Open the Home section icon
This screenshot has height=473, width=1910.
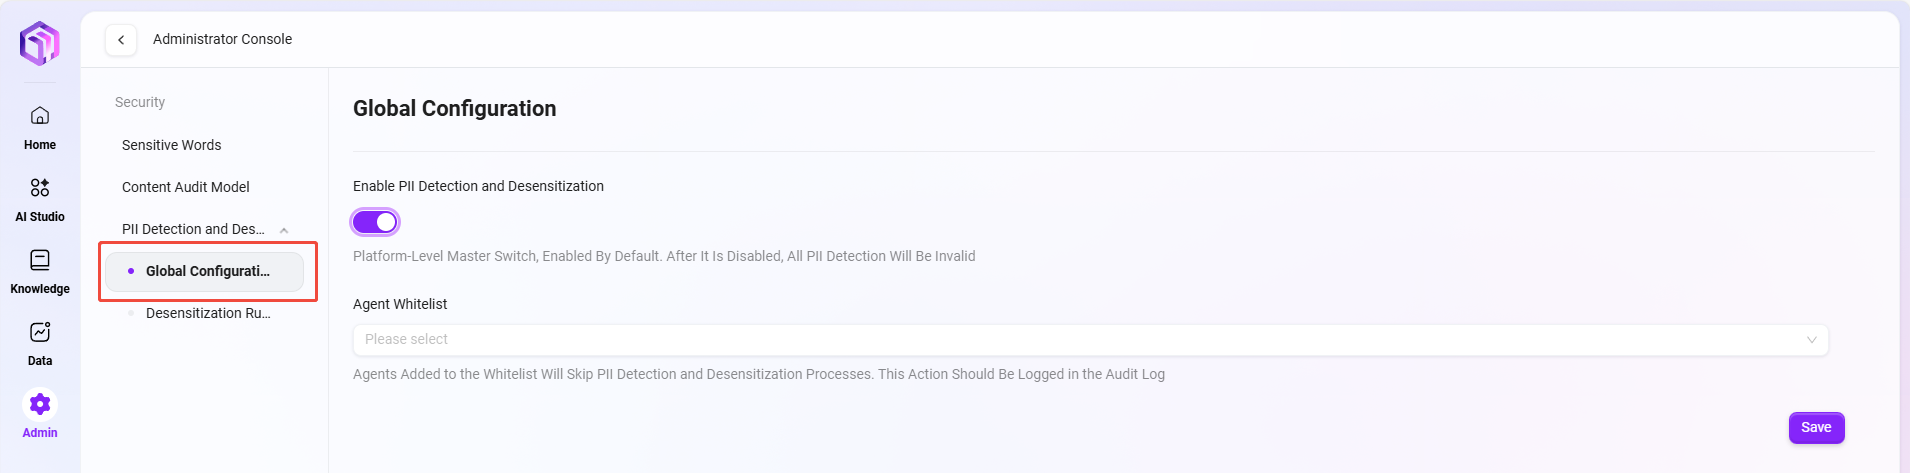[x=40, y=116]
